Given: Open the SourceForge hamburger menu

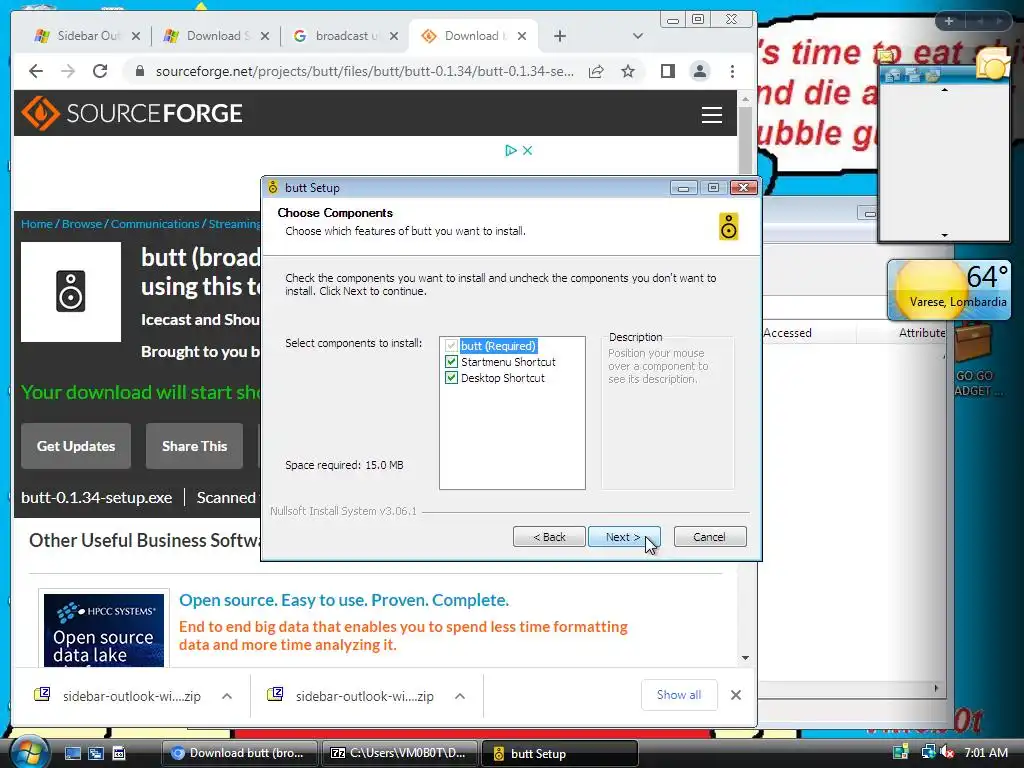Looking at the screenshot, I should (712, 115).
